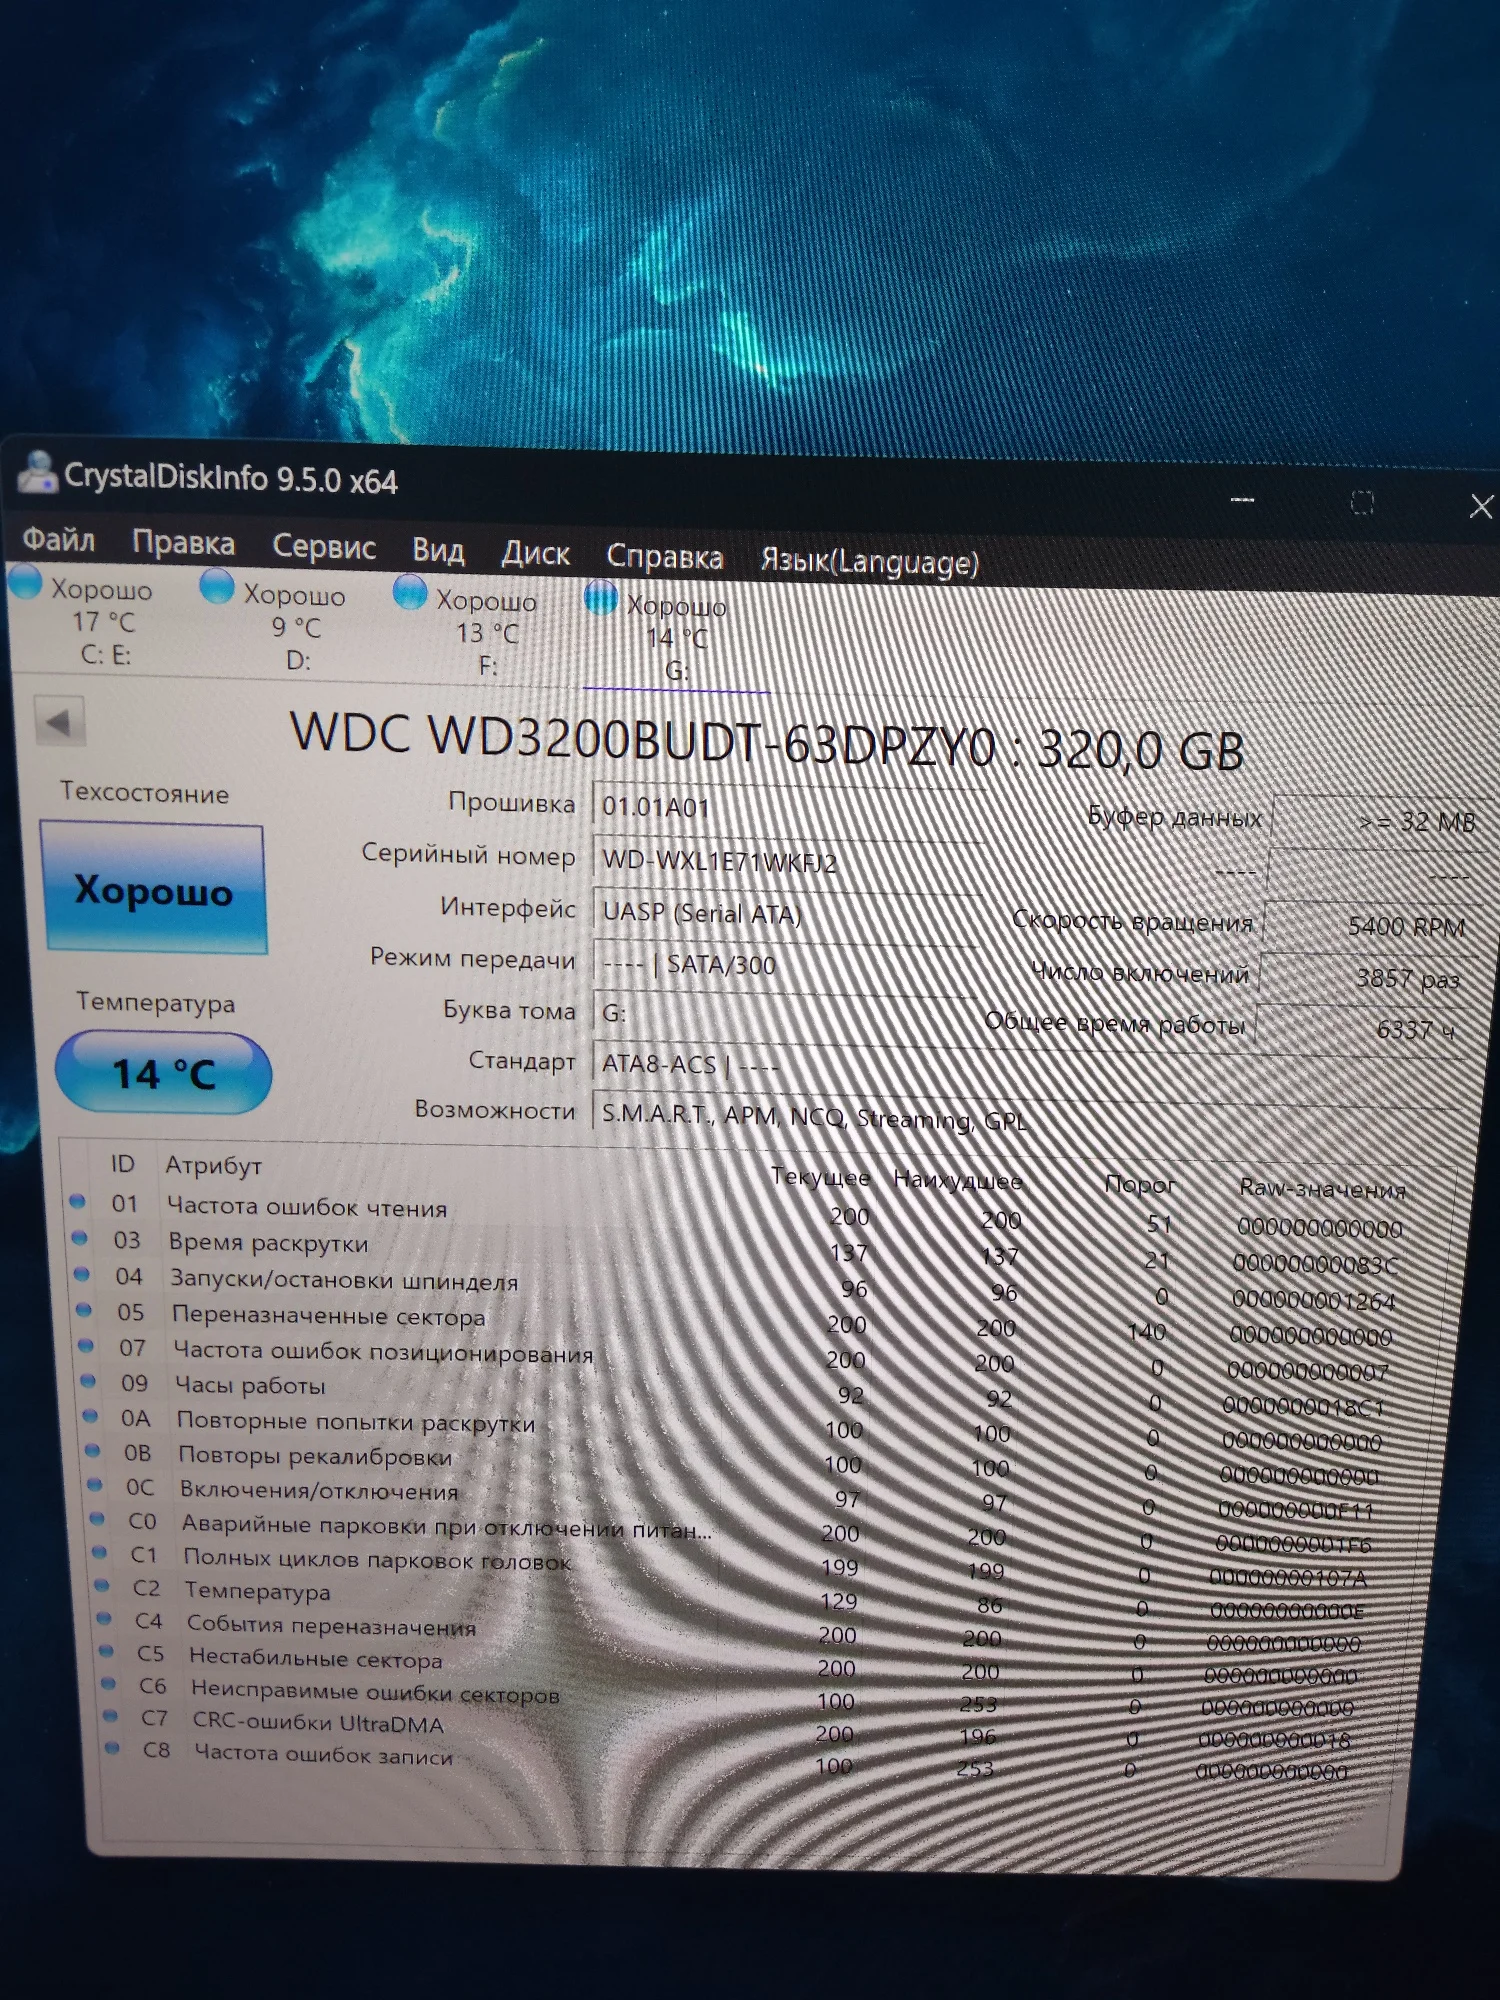
Task: Click the status dot for attribute 09
Action: (x=88, y=1381)
